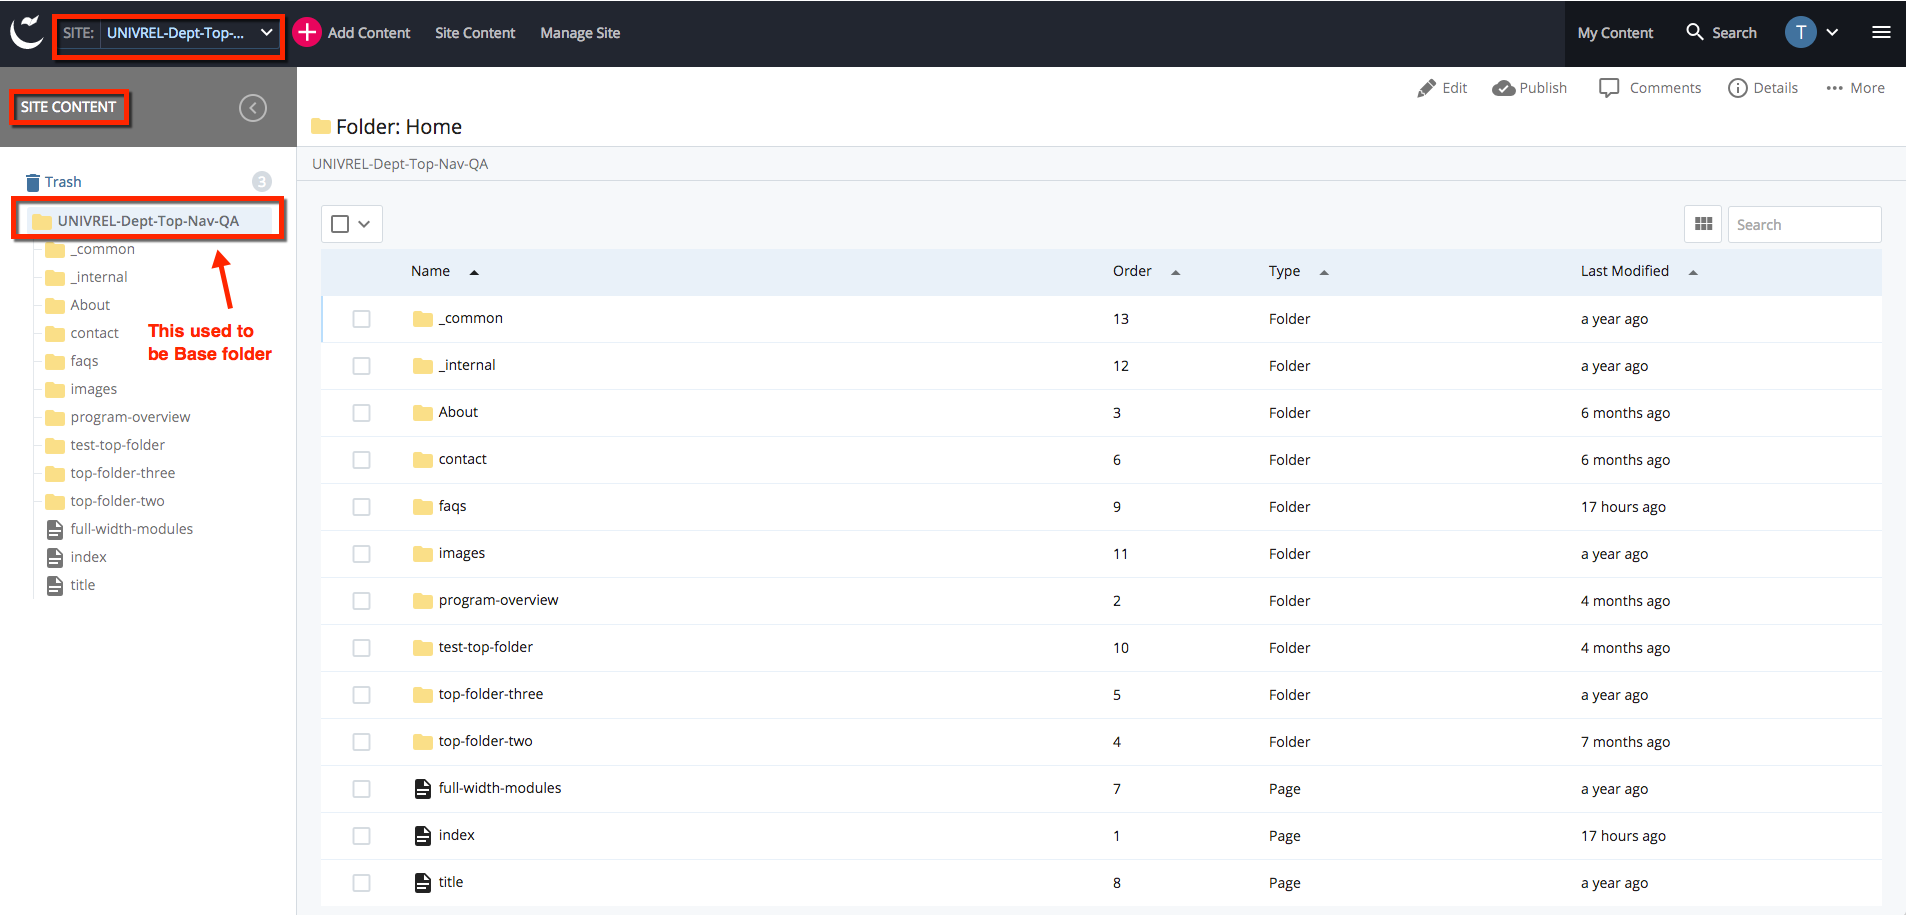
Task: Open the bulk selection dropdown arrow
Action: 364,224
